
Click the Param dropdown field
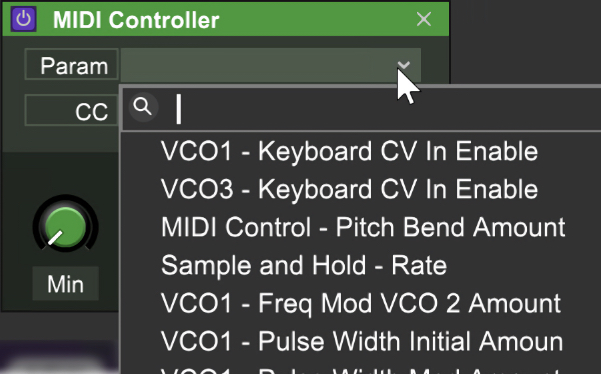tap(271, 65)
